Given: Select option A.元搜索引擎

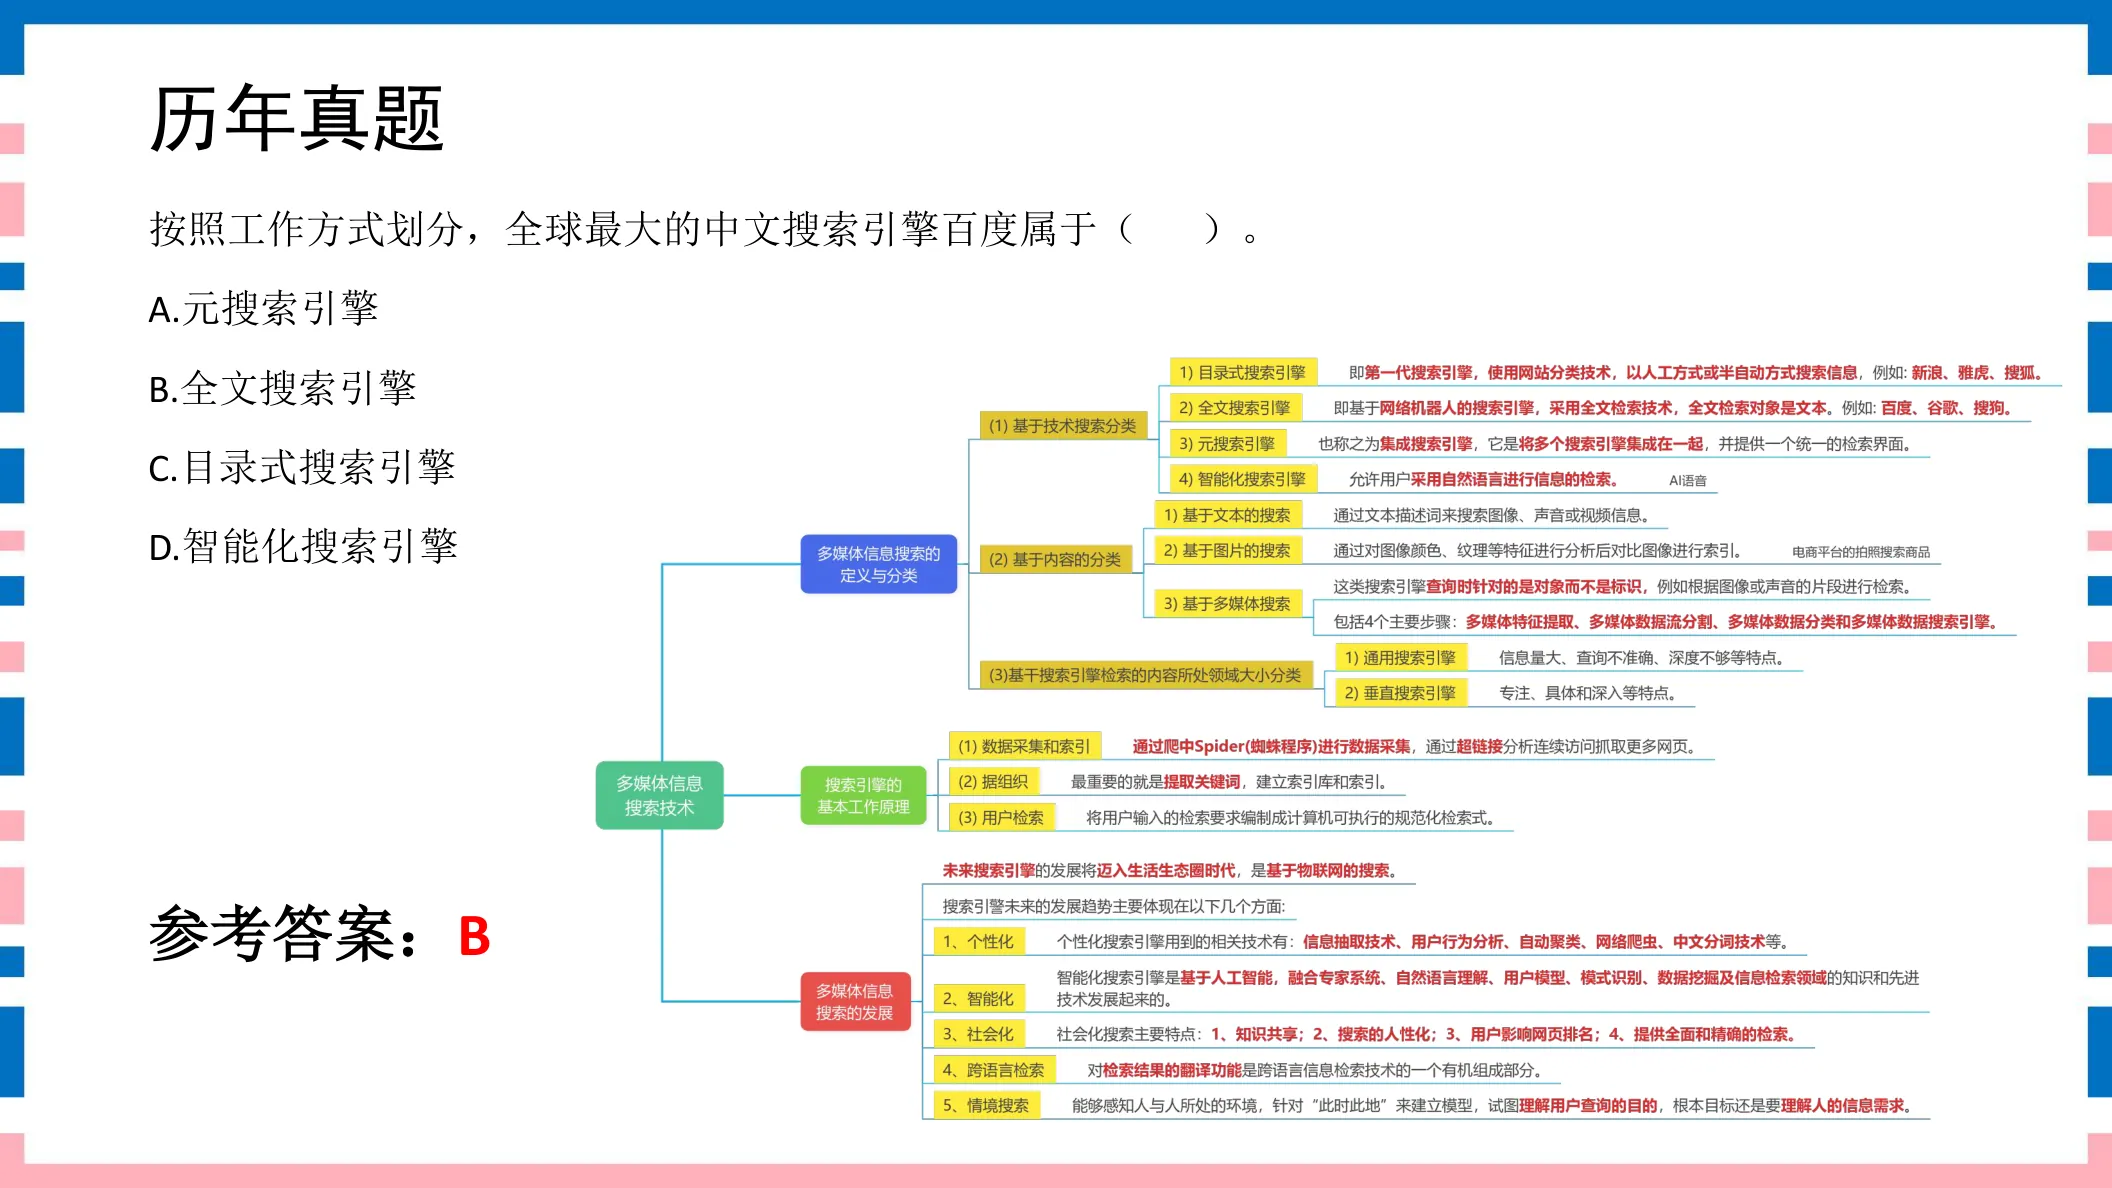Looking at the screenshot, I should tap(263, 308).
